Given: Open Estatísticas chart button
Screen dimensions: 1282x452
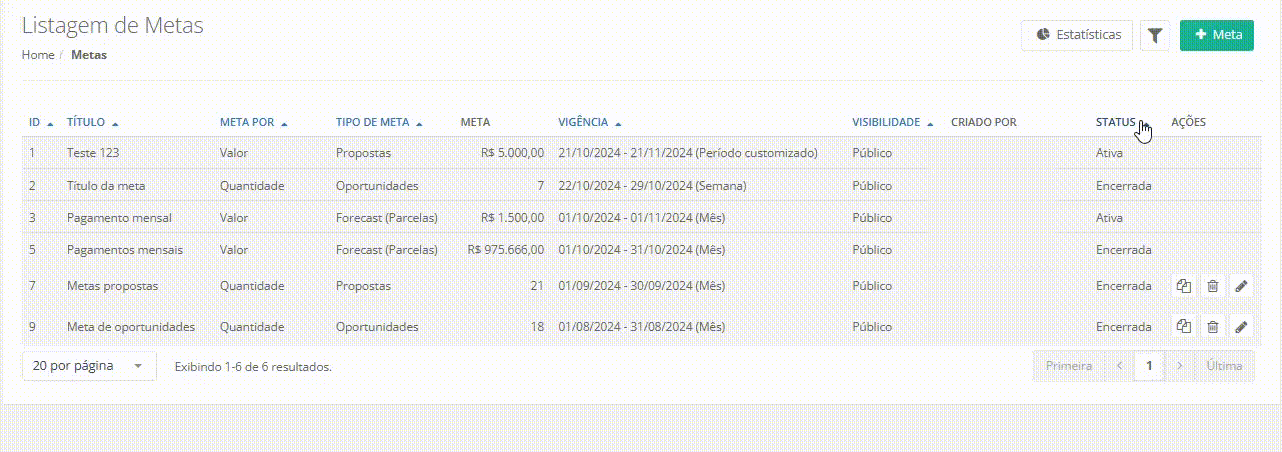Looking at the screenshot, I should point(1077,35).
